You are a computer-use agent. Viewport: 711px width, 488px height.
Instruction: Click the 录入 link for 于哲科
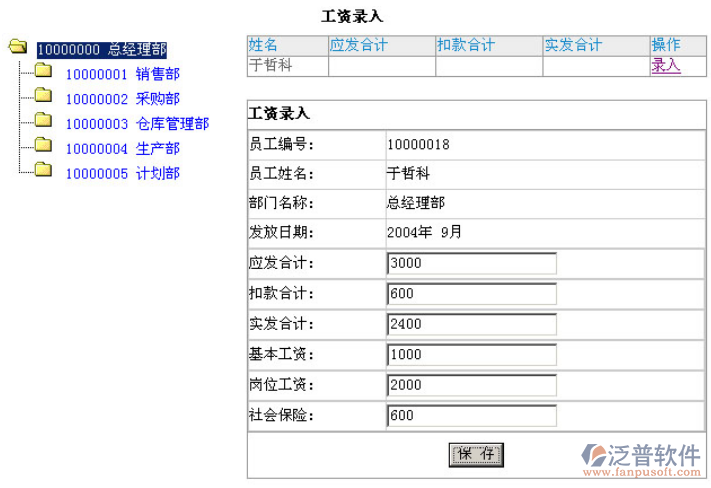click(x=666, y=66)
